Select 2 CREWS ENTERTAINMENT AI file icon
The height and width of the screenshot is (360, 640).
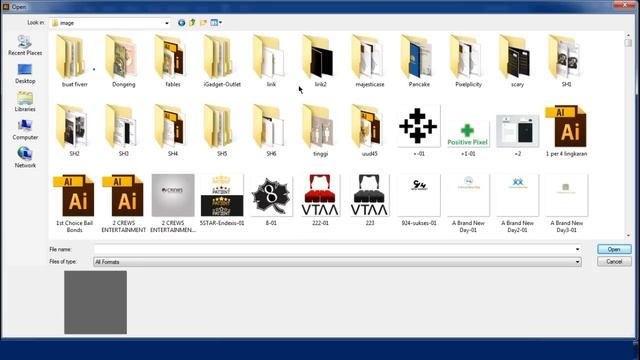coord(124,203)
